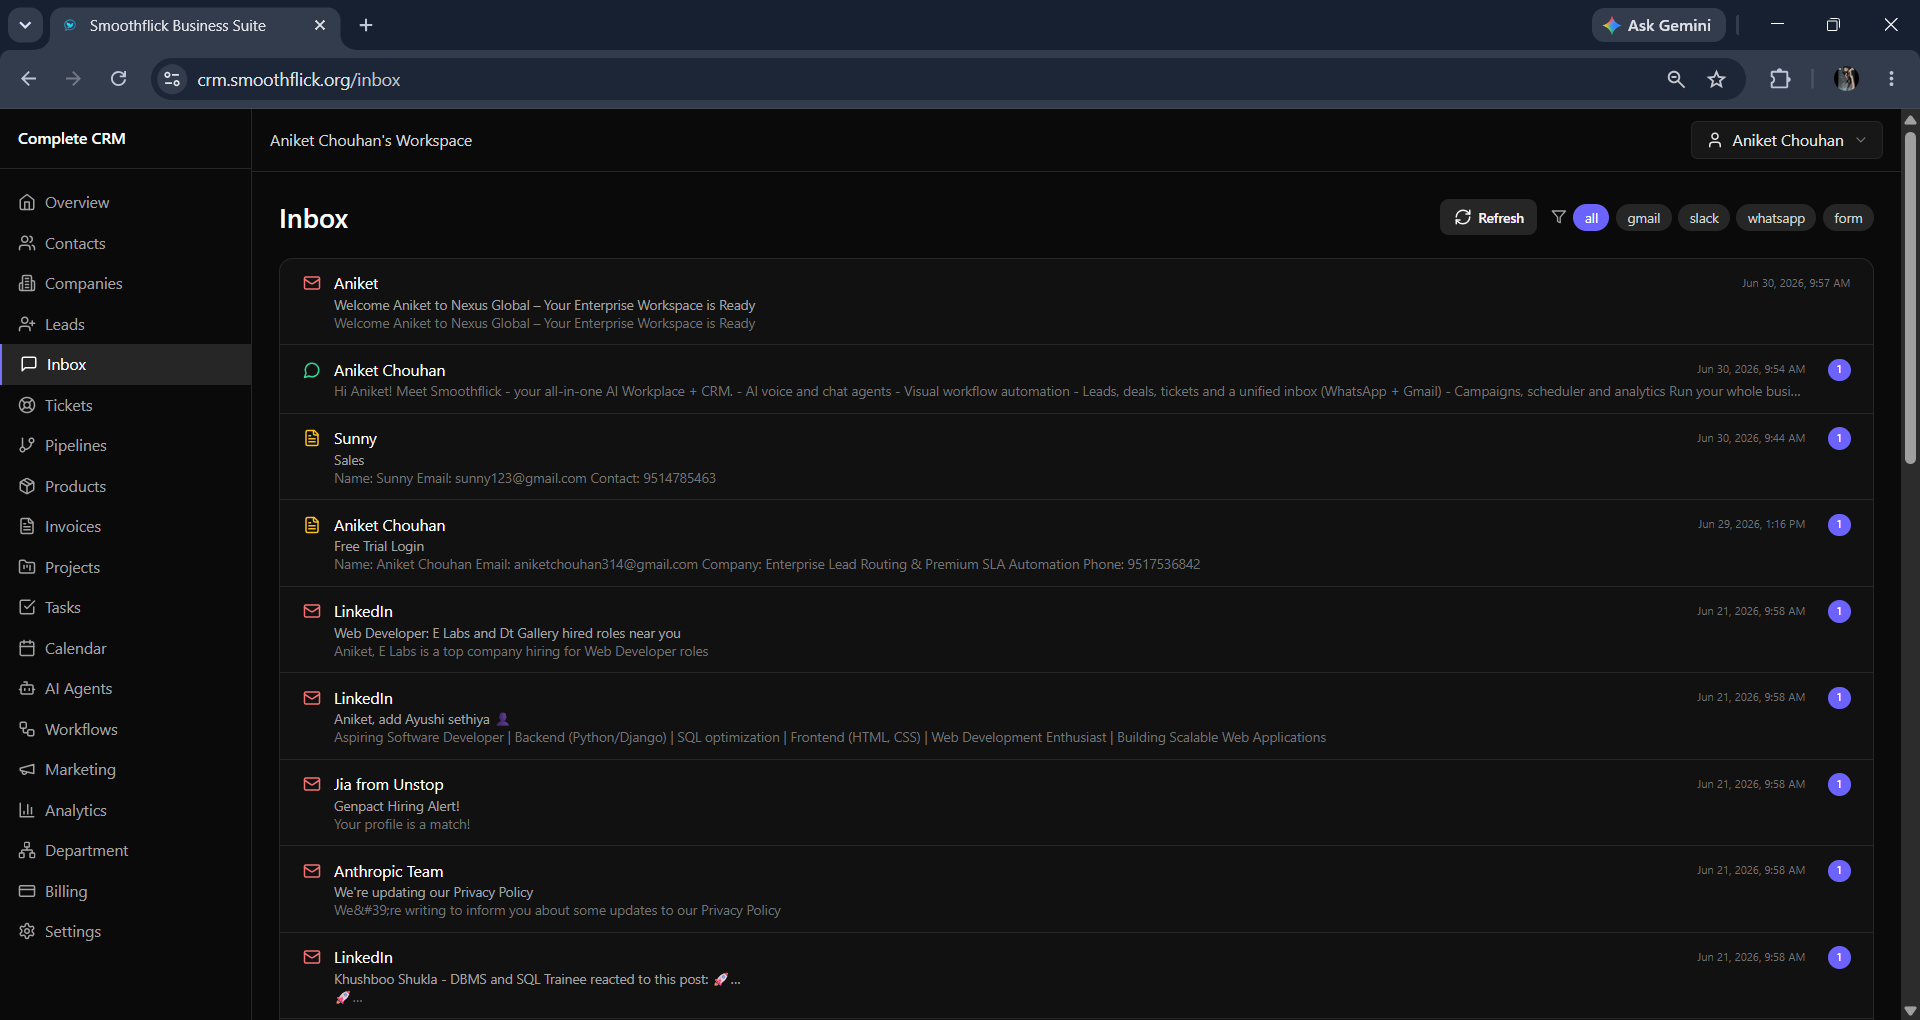Refresh the inbox

1488,217
